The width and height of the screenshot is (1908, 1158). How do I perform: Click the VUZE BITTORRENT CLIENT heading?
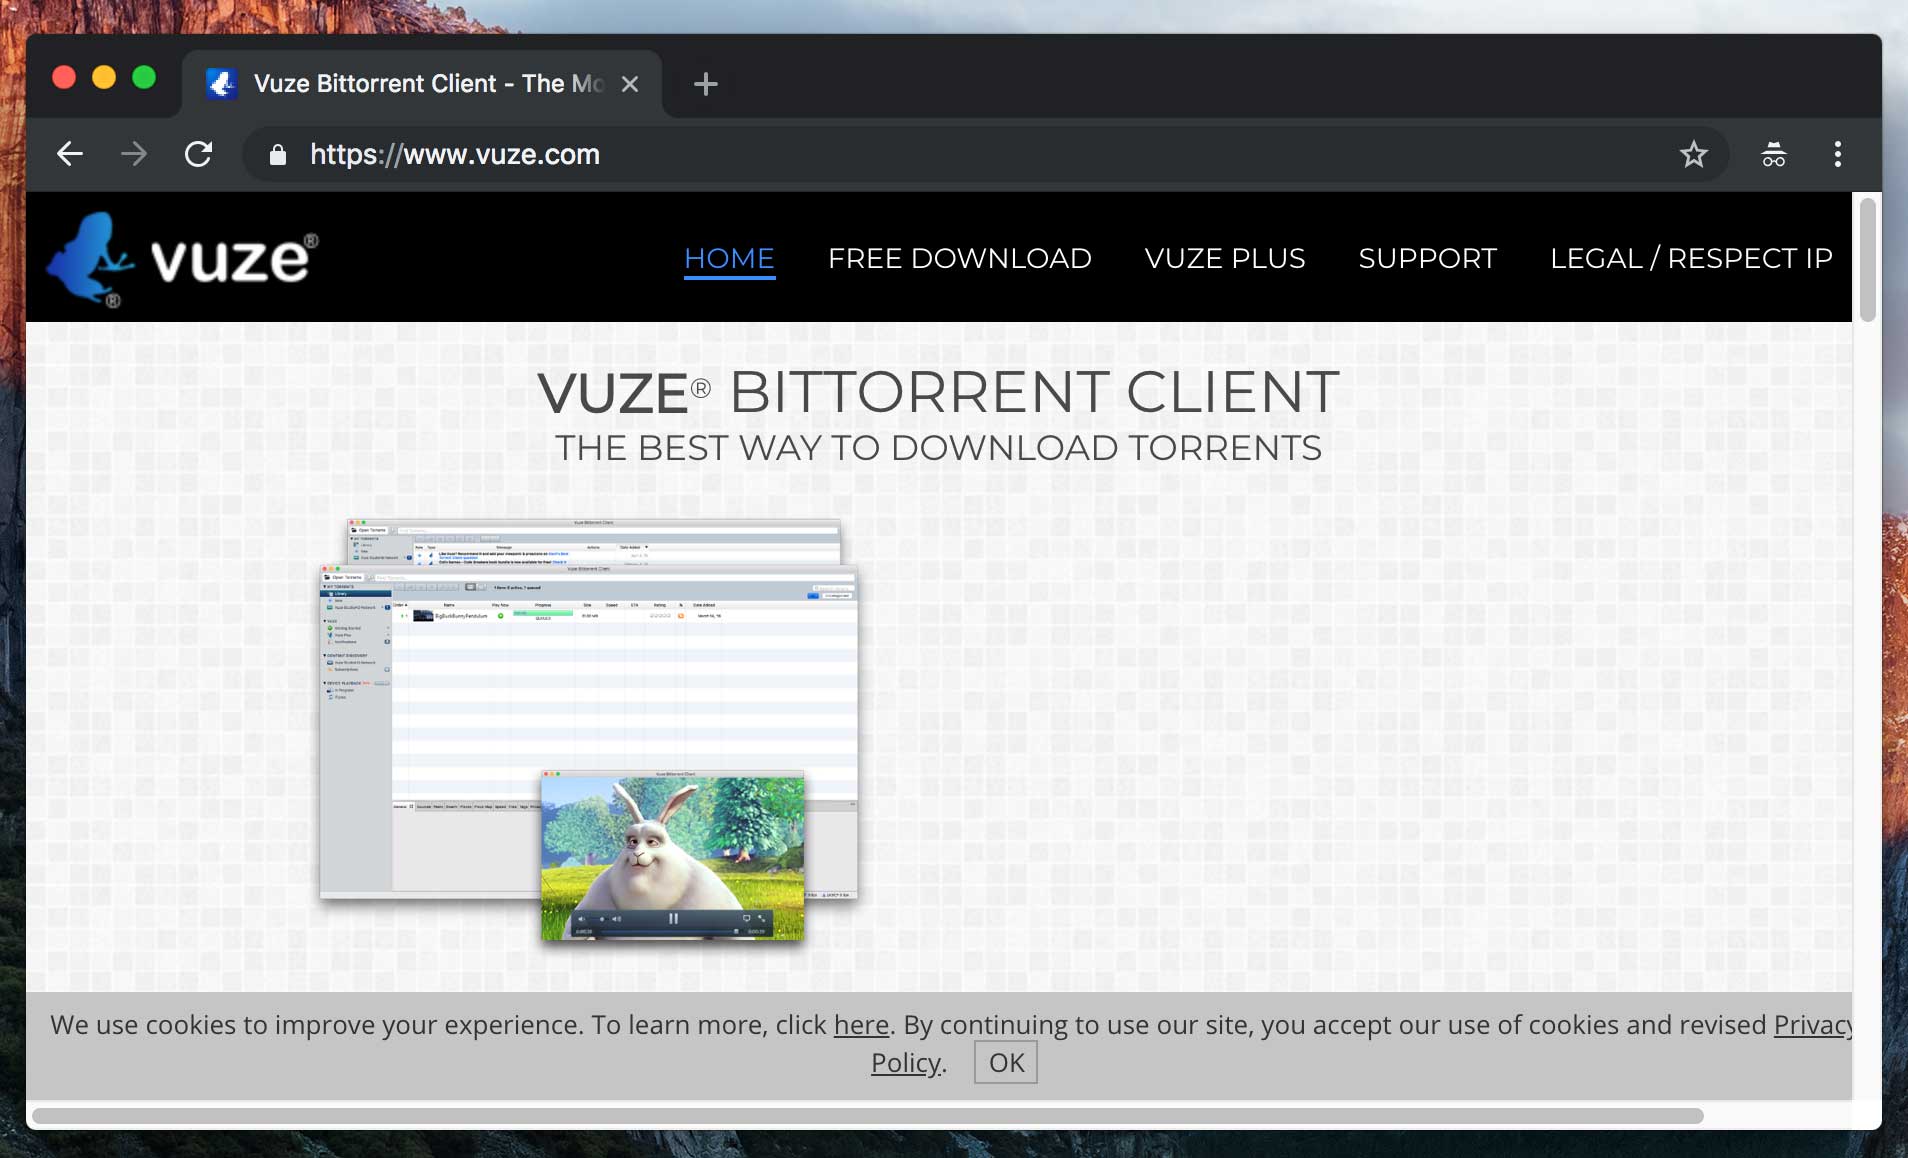pos(938,392)
